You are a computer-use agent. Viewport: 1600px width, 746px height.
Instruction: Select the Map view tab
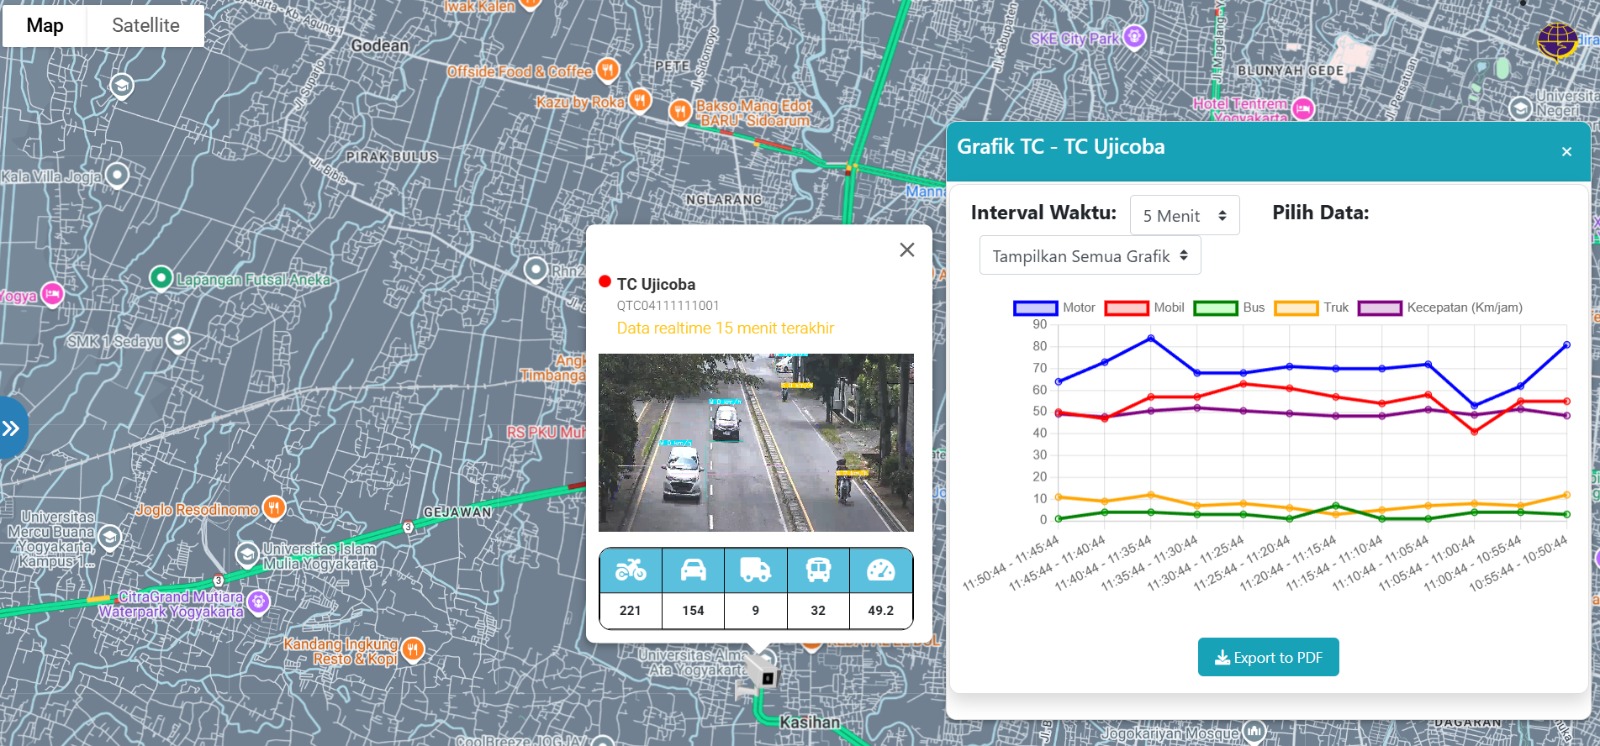[x=45, y=26]
